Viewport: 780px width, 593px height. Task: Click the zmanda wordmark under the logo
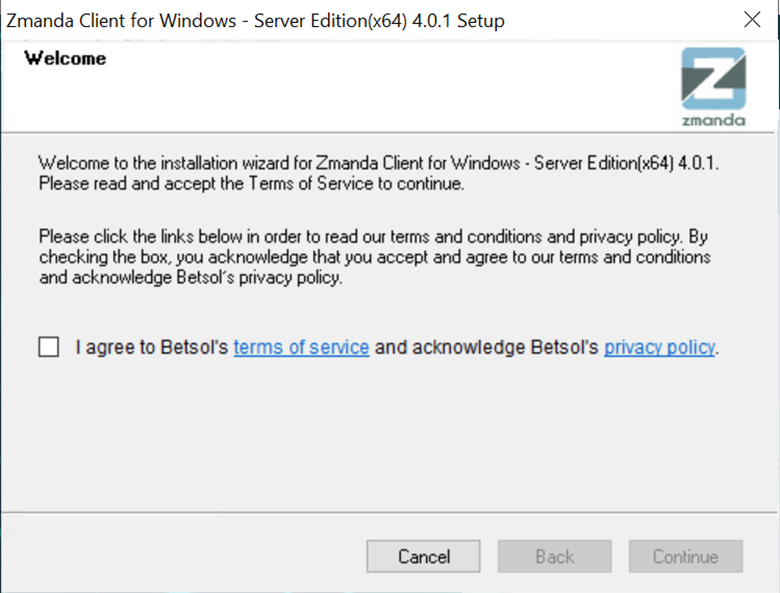click(x=713, y=120)
